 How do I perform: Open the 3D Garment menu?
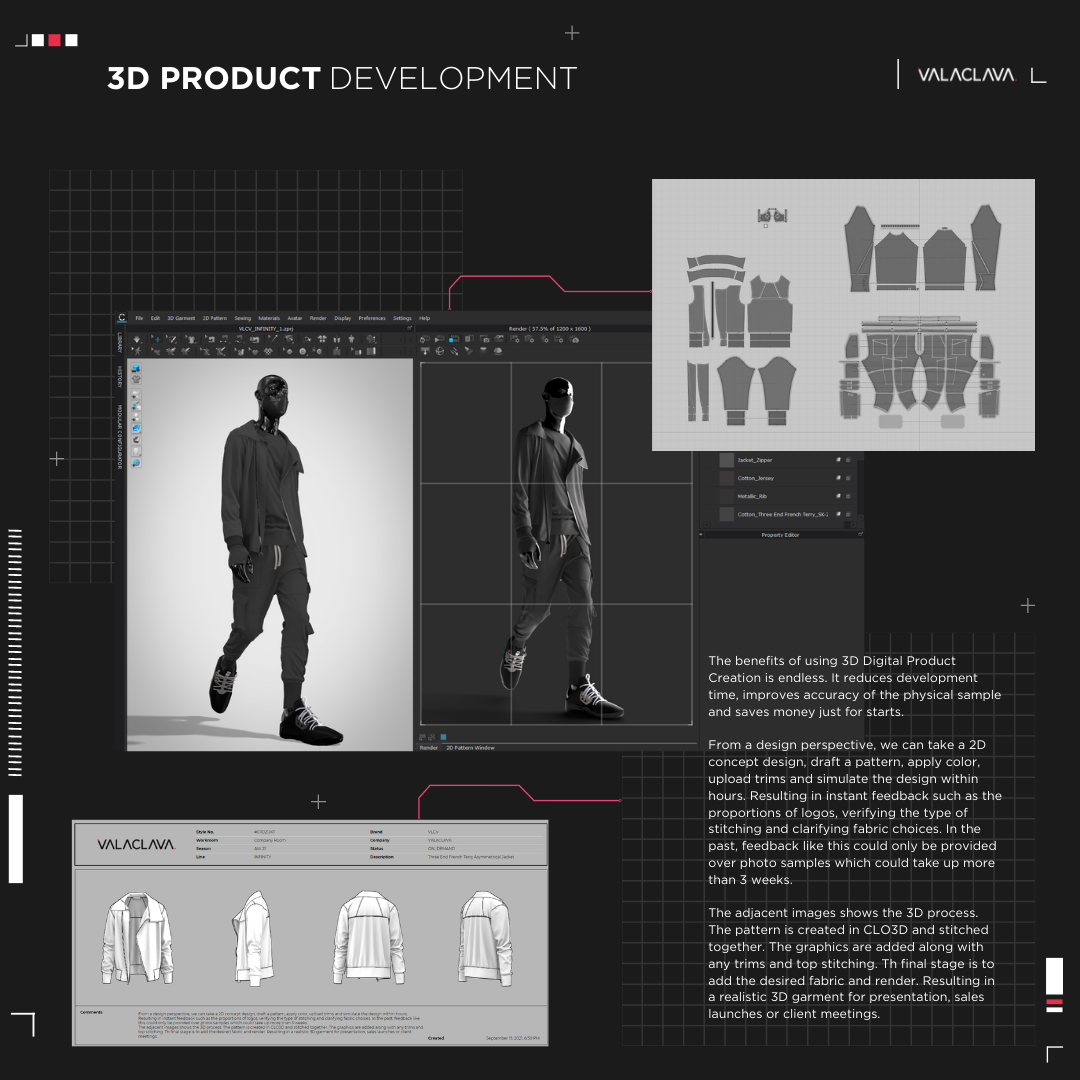181,318
